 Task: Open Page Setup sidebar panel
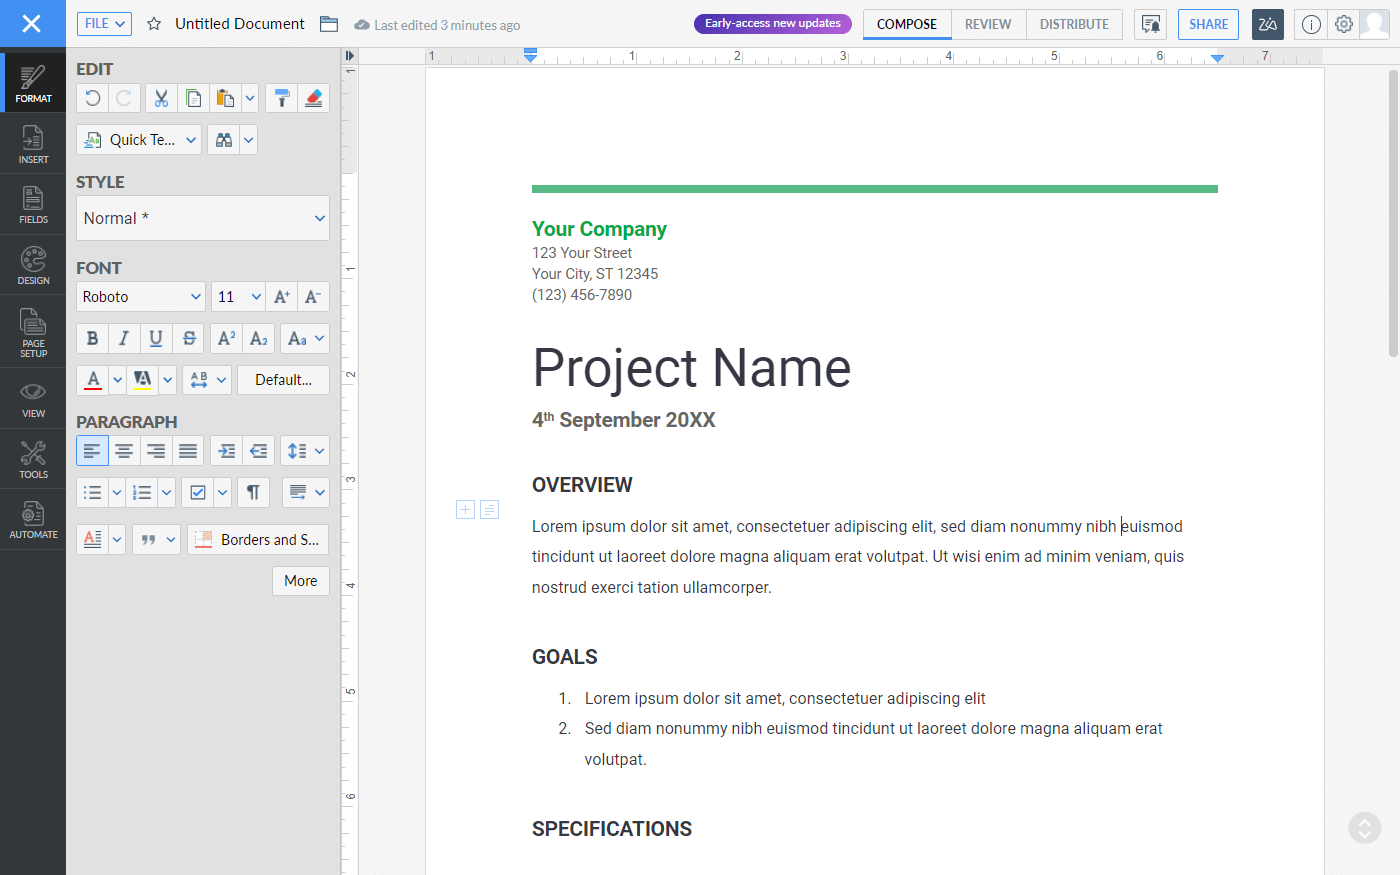(33, 332)
